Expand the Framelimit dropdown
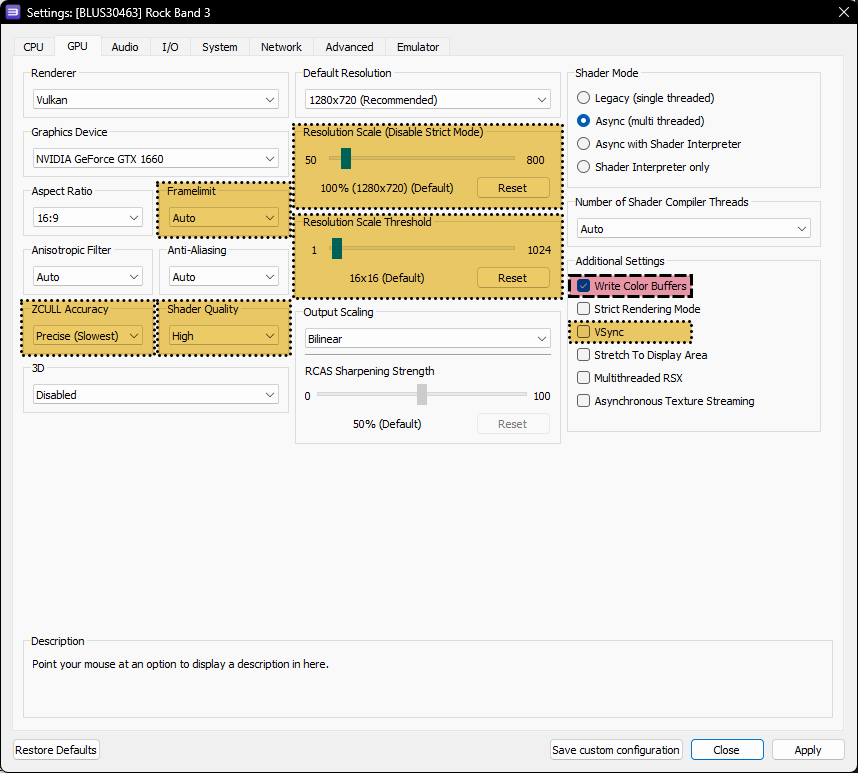The height and width of the screenshot is (773, 858). pos(223,218)
